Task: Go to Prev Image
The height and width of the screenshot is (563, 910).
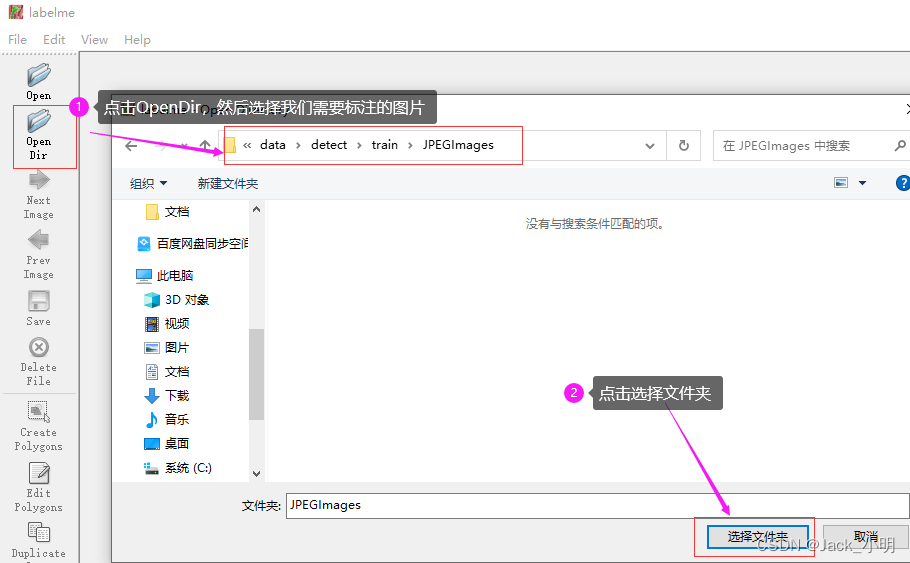Action: coord(39,255)
